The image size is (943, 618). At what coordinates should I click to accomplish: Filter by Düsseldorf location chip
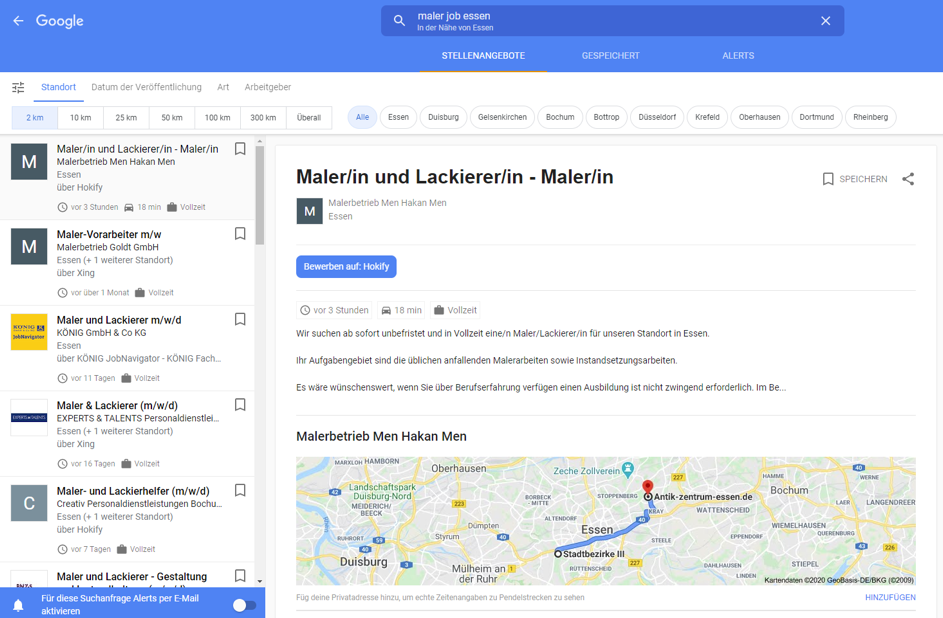pyautogui.click(x=657, y=117)
